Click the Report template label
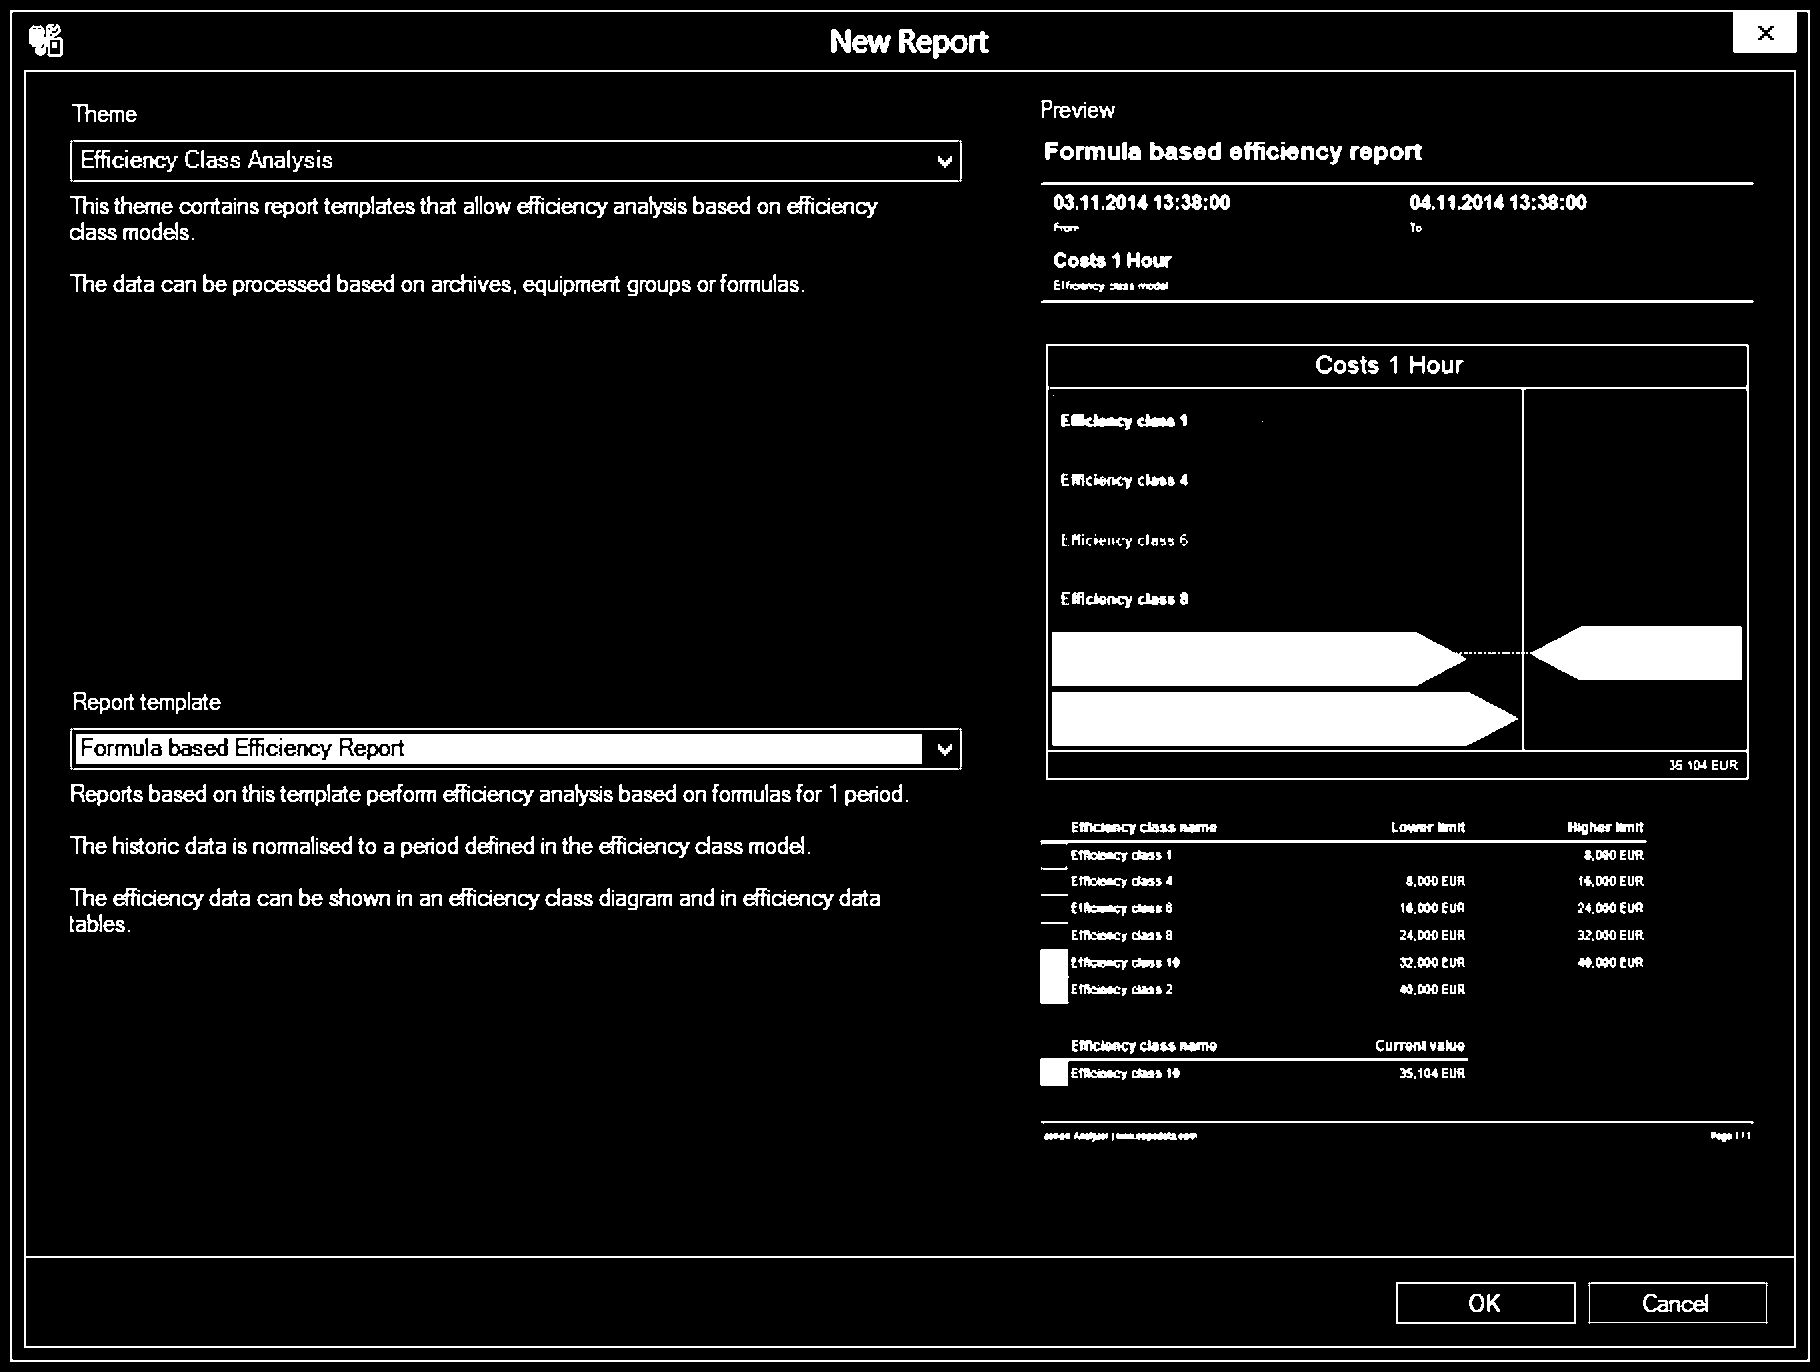The image size is (1820, 1372). point(146,702)
